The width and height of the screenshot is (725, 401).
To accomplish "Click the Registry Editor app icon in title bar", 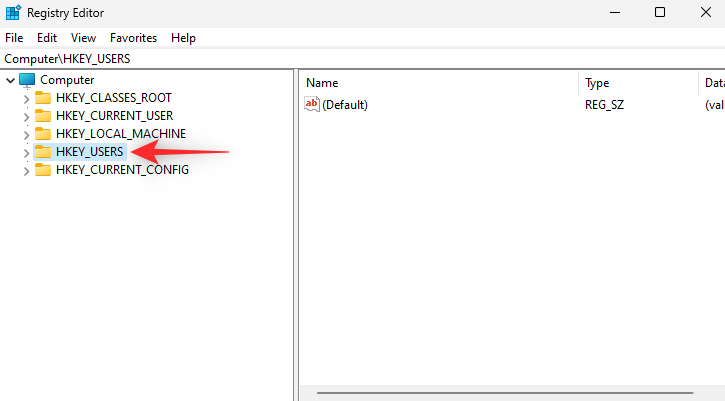I will [14, 12].
